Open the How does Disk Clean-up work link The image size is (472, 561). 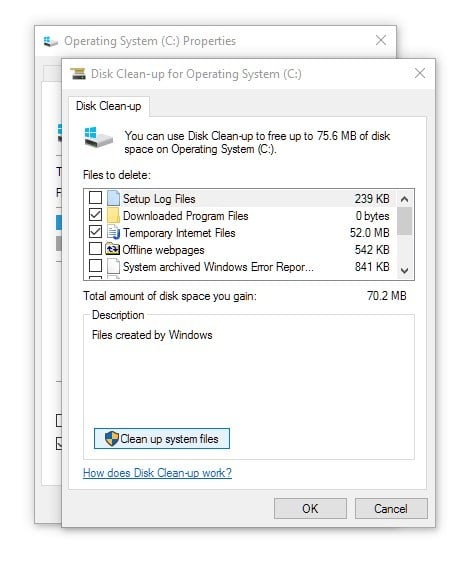(157, 473)
